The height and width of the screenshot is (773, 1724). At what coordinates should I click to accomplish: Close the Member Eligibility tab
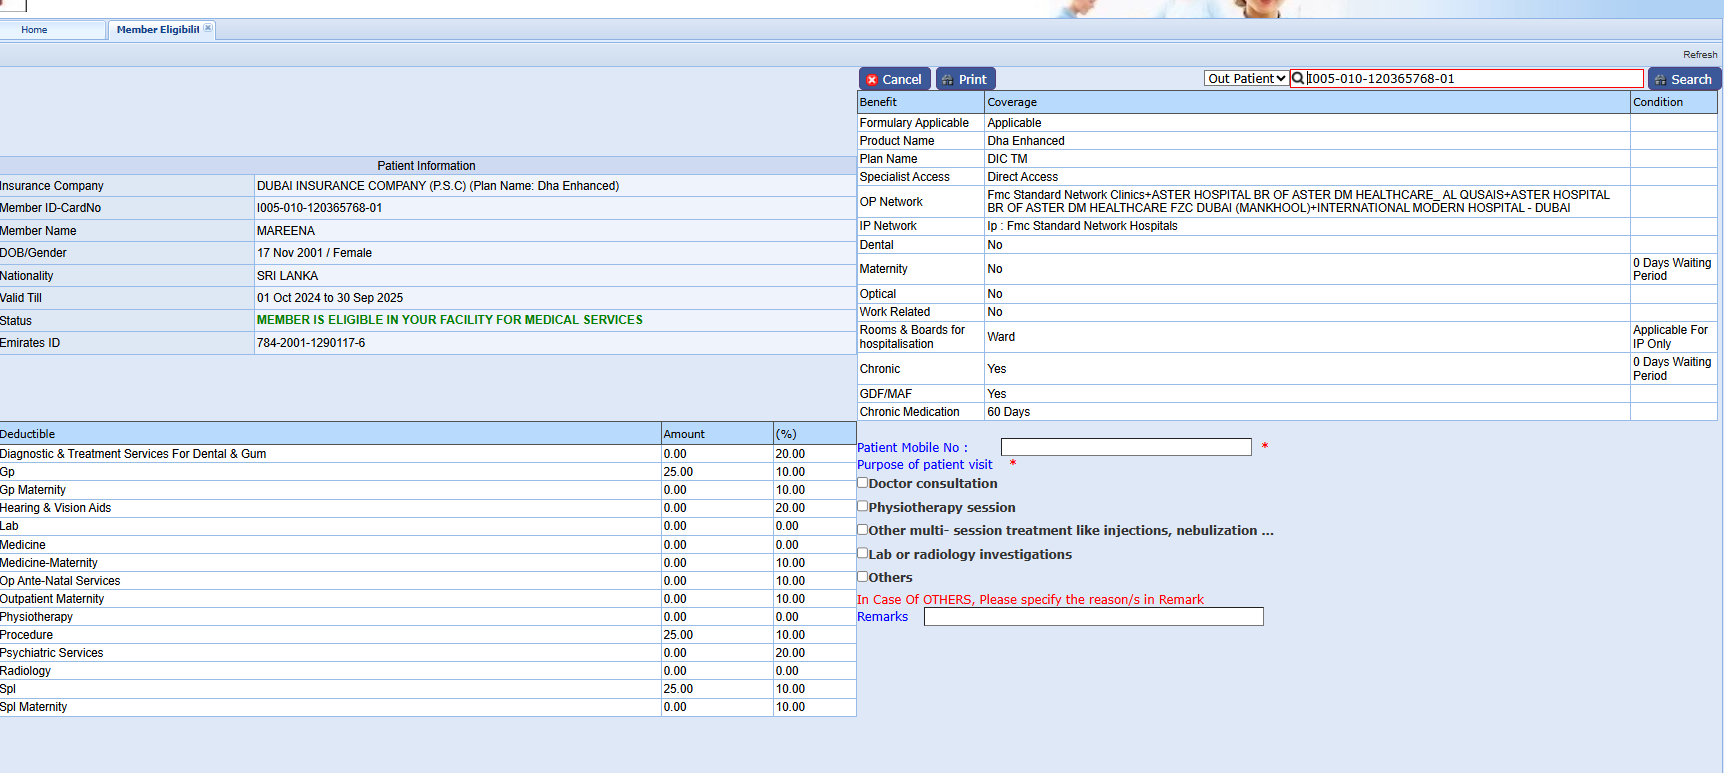coord(208,28)
